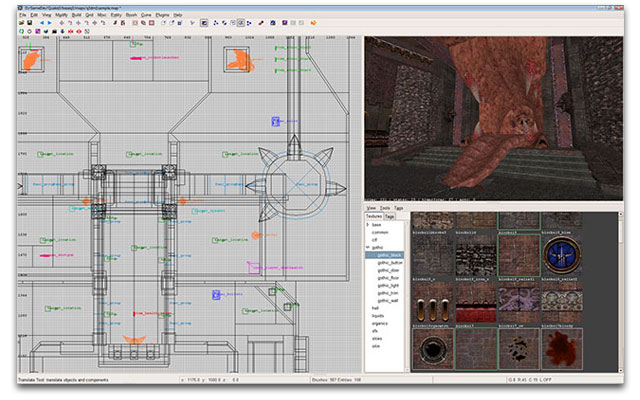Select the gothic_block tree row
This screenshot has width=640, height=400.
[384, 255]
